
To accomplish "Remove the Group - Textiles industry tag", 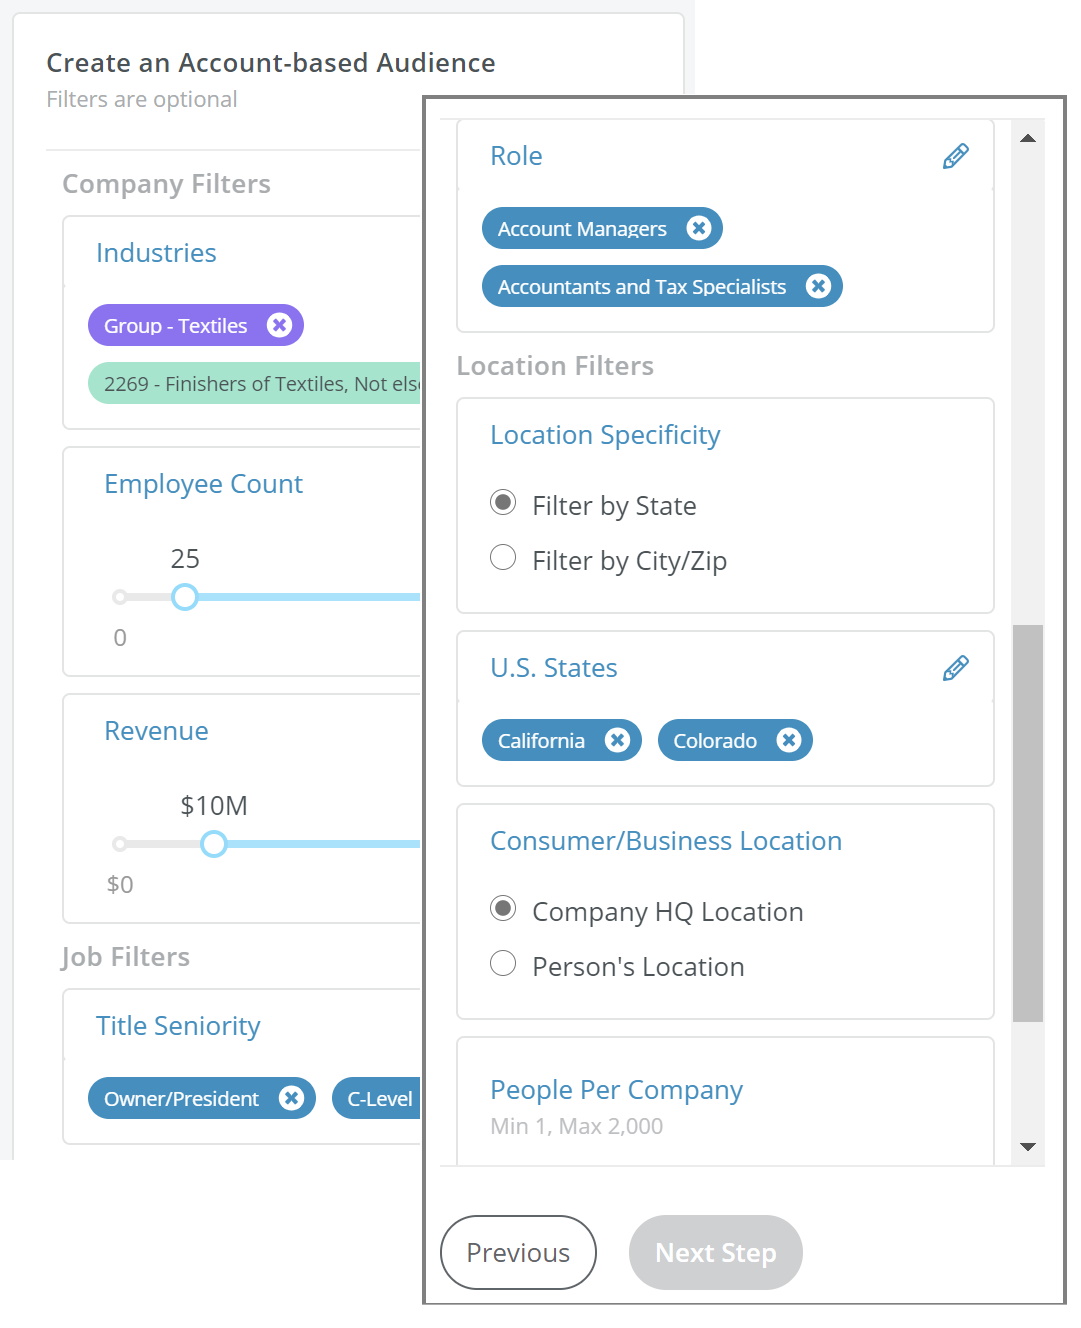I will point(279,325).
